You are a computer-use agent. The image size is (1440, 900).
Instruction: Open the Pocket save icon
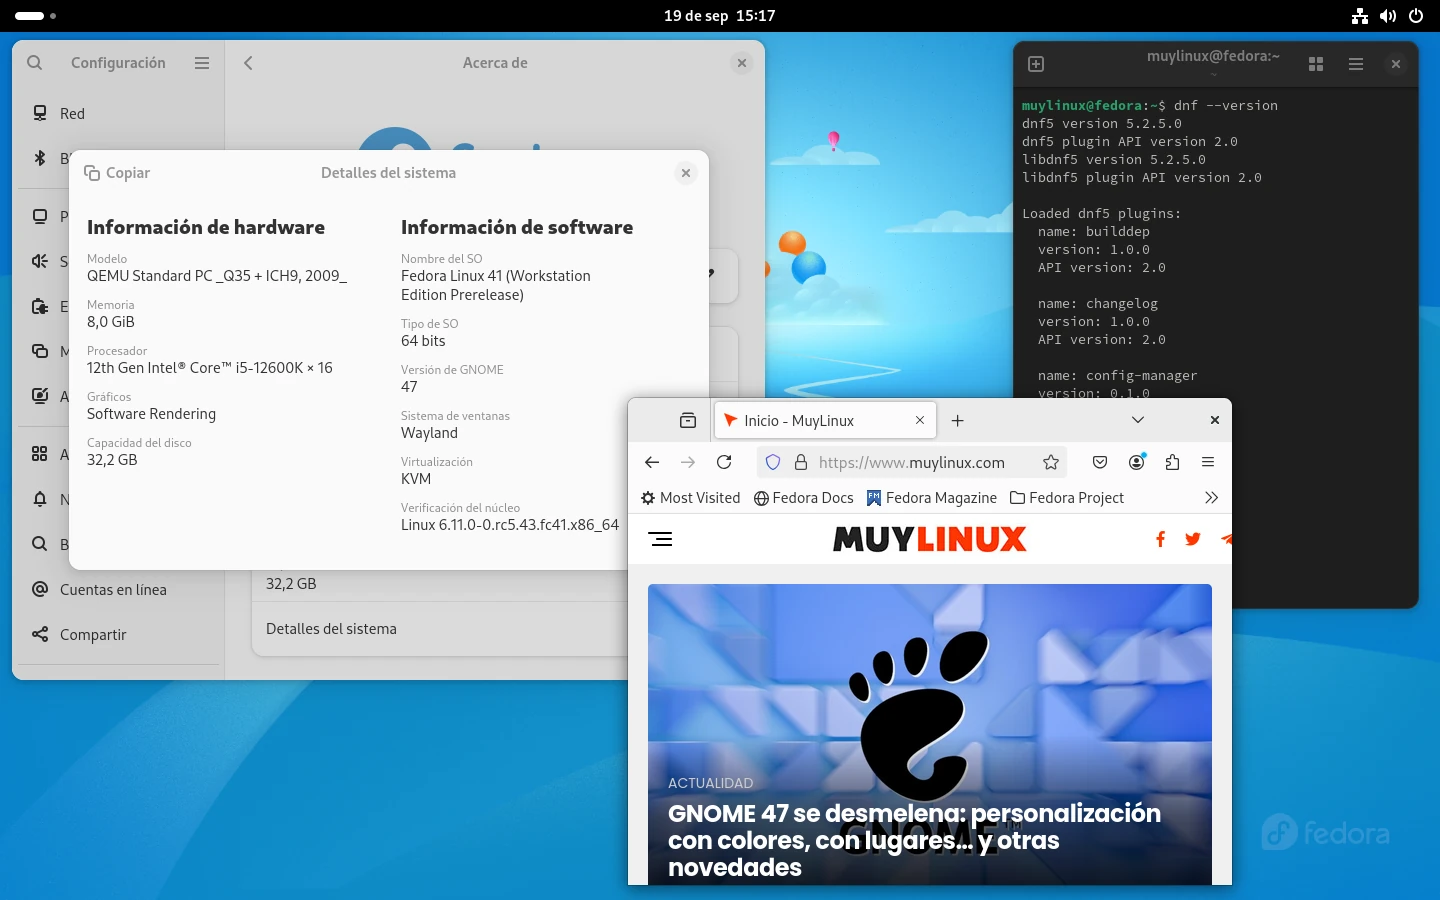tap(1100, 462)
